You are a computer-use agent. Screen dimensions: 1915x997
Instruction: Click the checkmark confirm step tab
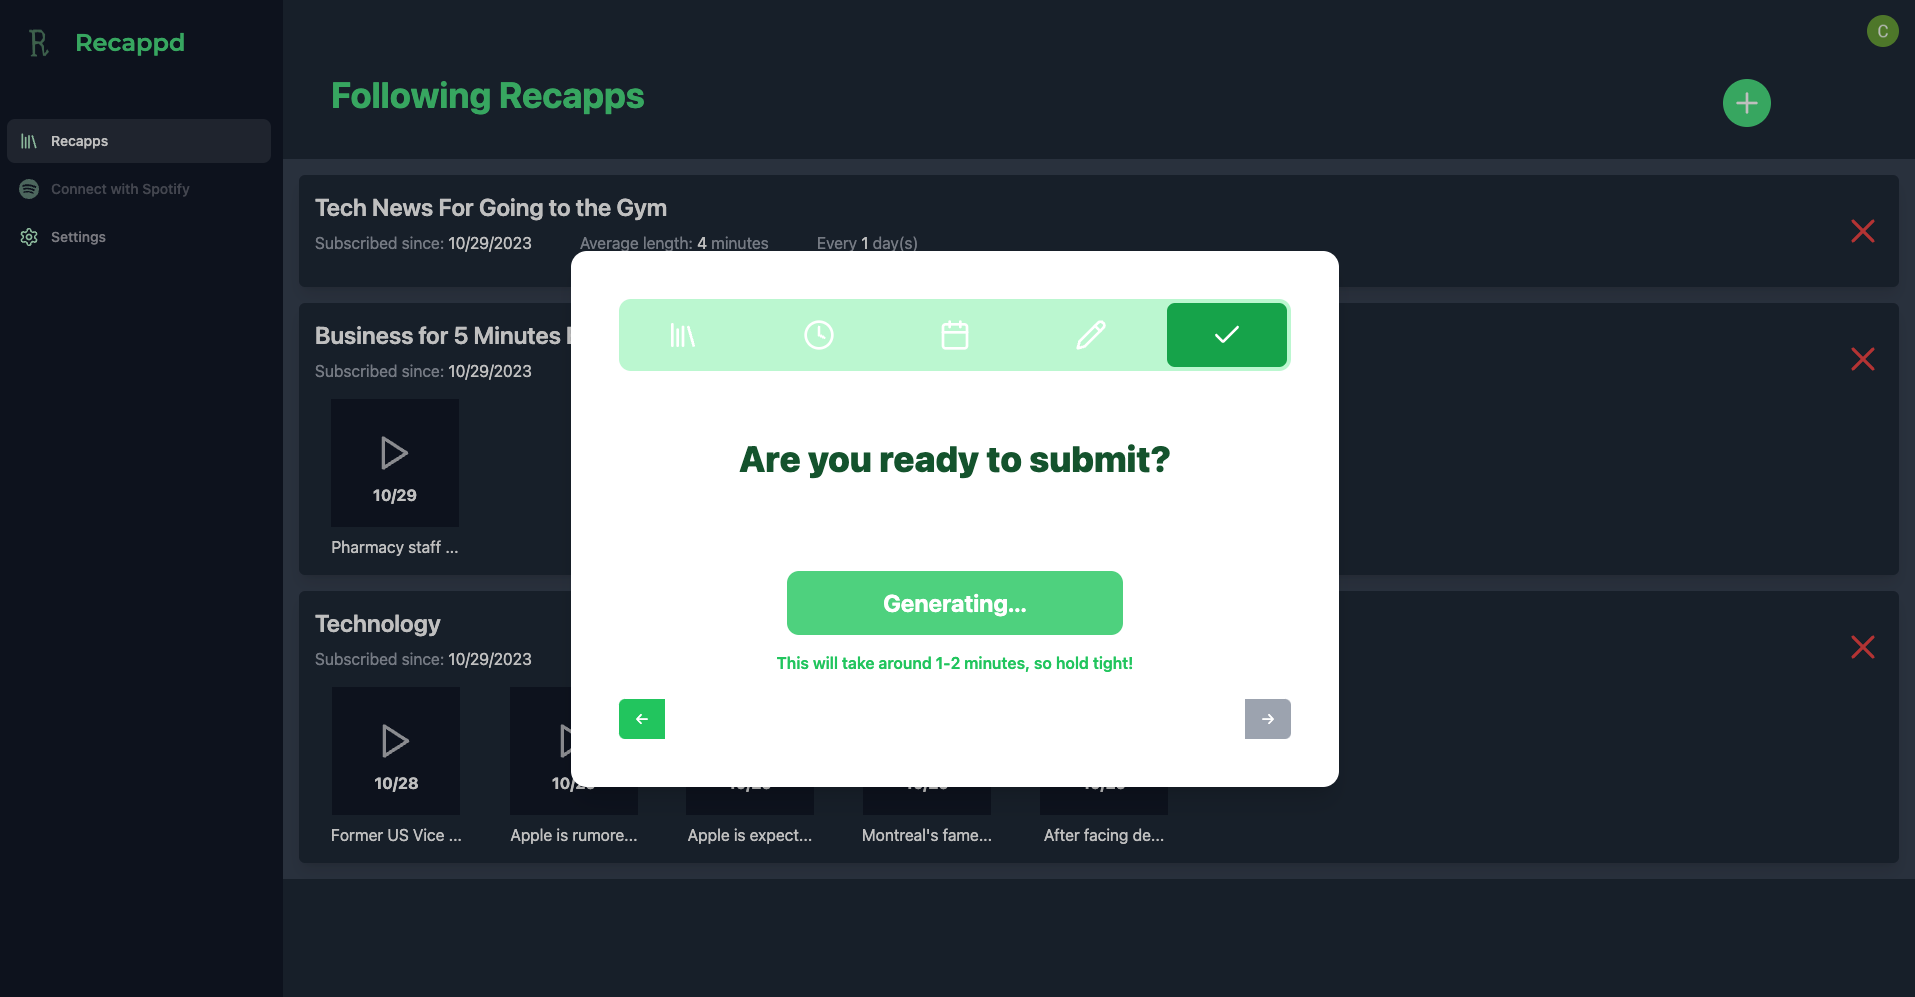[x=1227, y=335]
